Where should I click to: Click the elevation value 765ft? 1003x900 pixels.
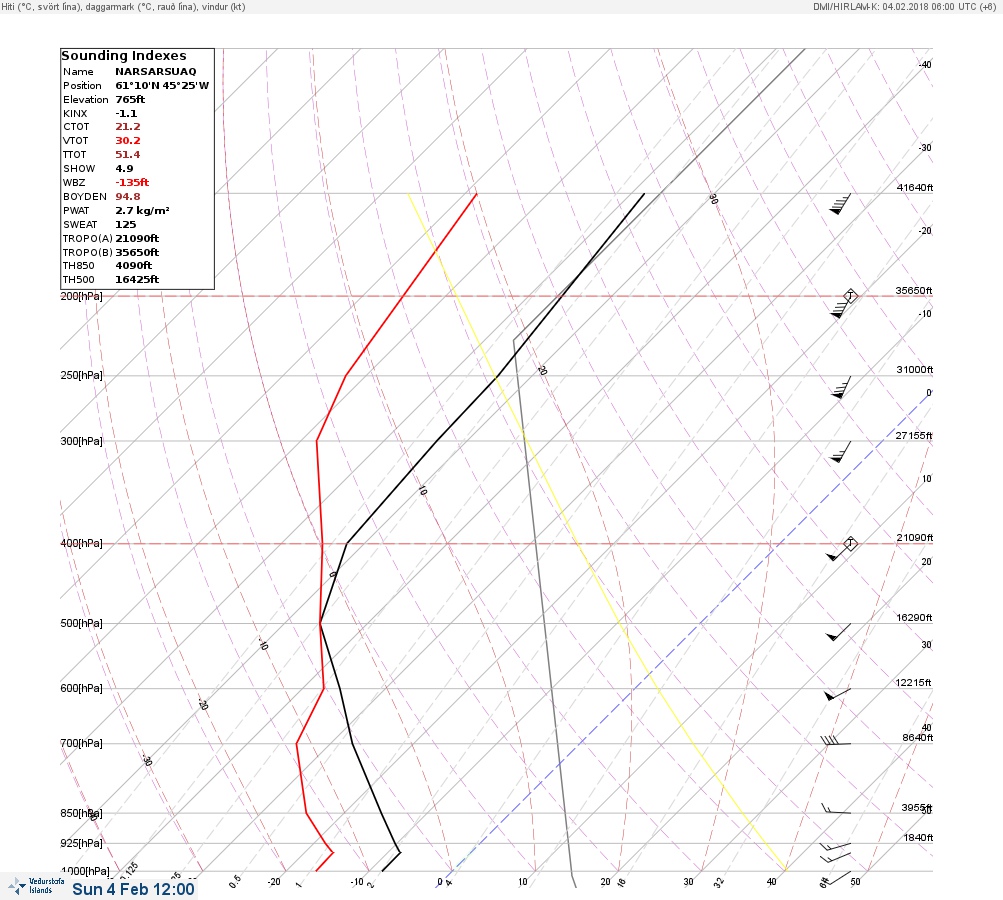pos(130,100)
